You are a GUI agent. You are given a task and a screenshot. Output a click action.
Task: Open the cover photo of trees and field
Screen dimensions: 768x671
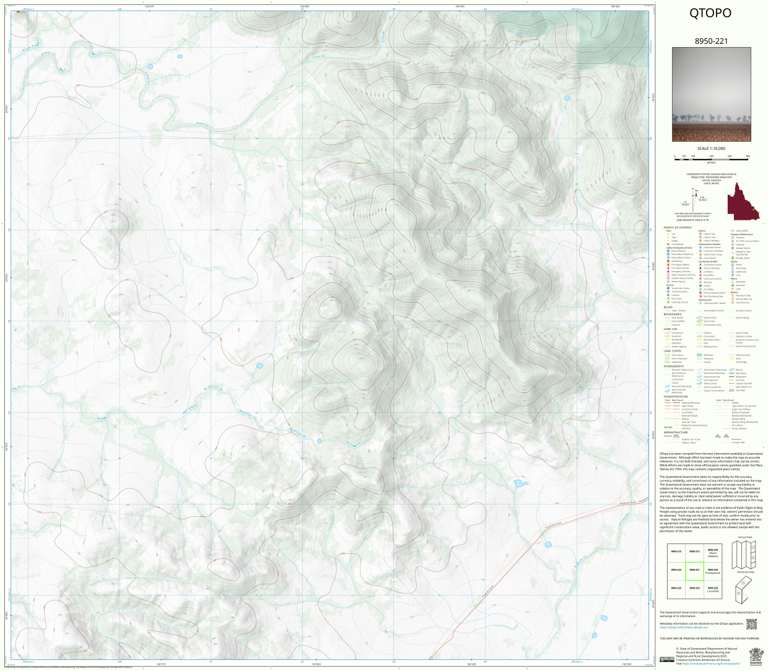click(711, 95)
